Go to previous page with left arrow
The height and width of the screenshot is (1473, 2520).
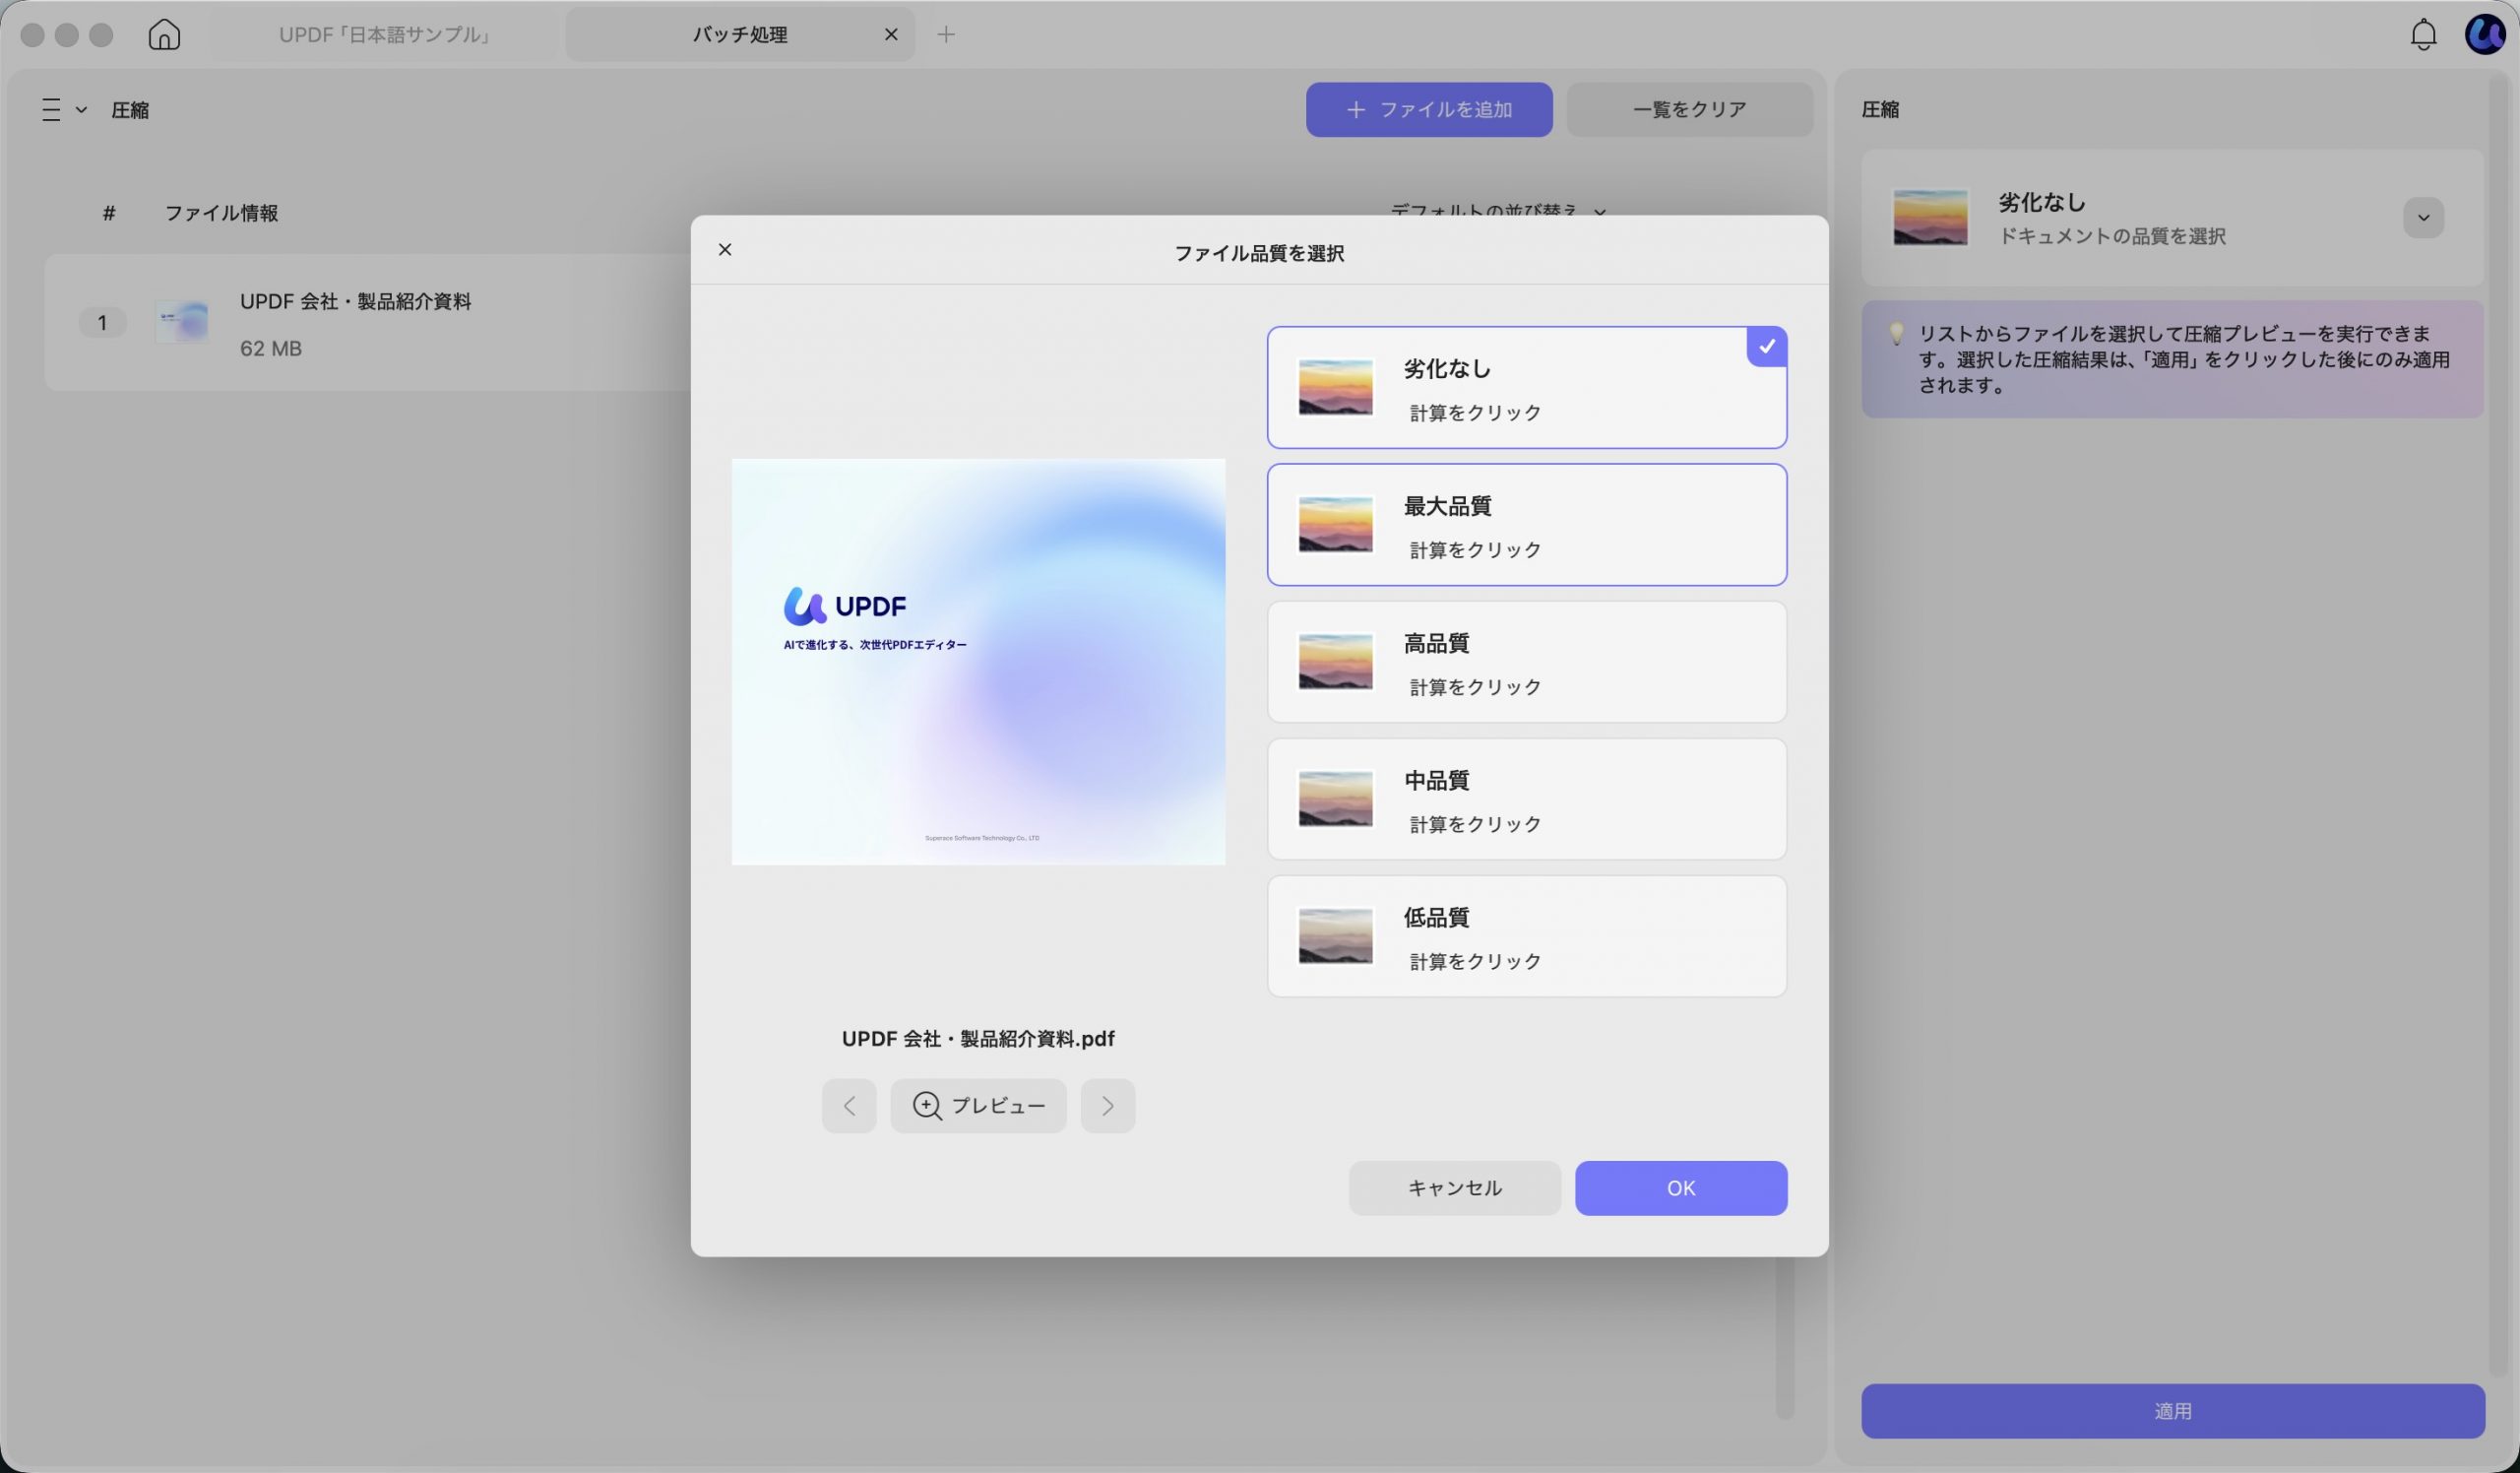849,1105
